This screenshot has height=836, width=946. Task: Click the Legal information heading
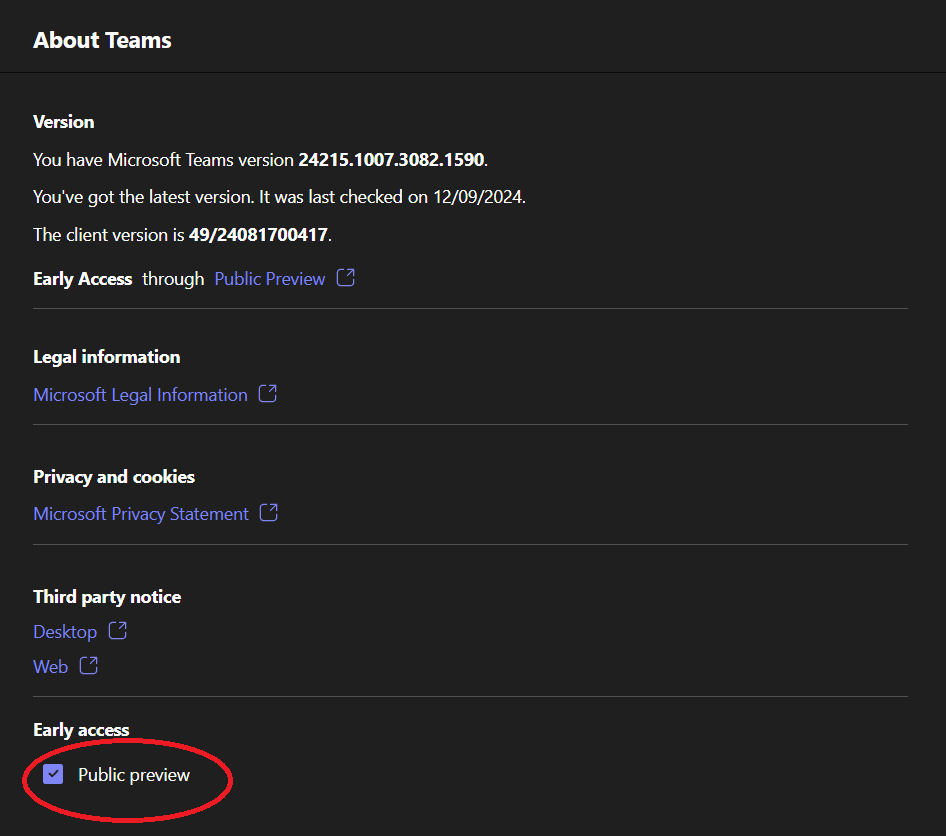(x=107, y=357)
